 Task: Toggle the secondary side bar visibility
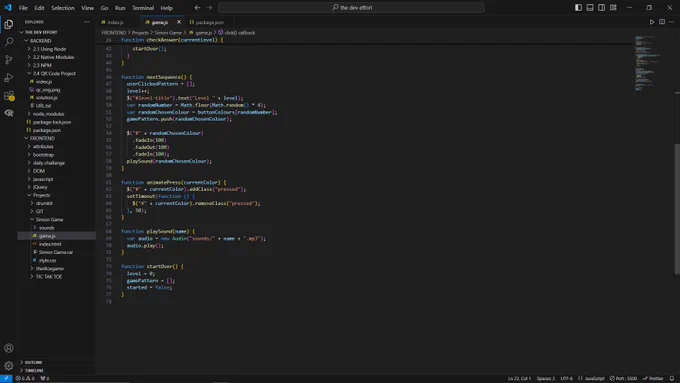click(x=602, y=7)
